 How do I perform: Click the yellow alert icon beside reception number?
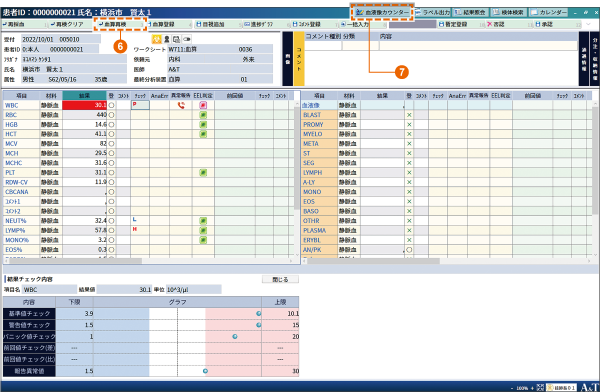click(157, 39)
